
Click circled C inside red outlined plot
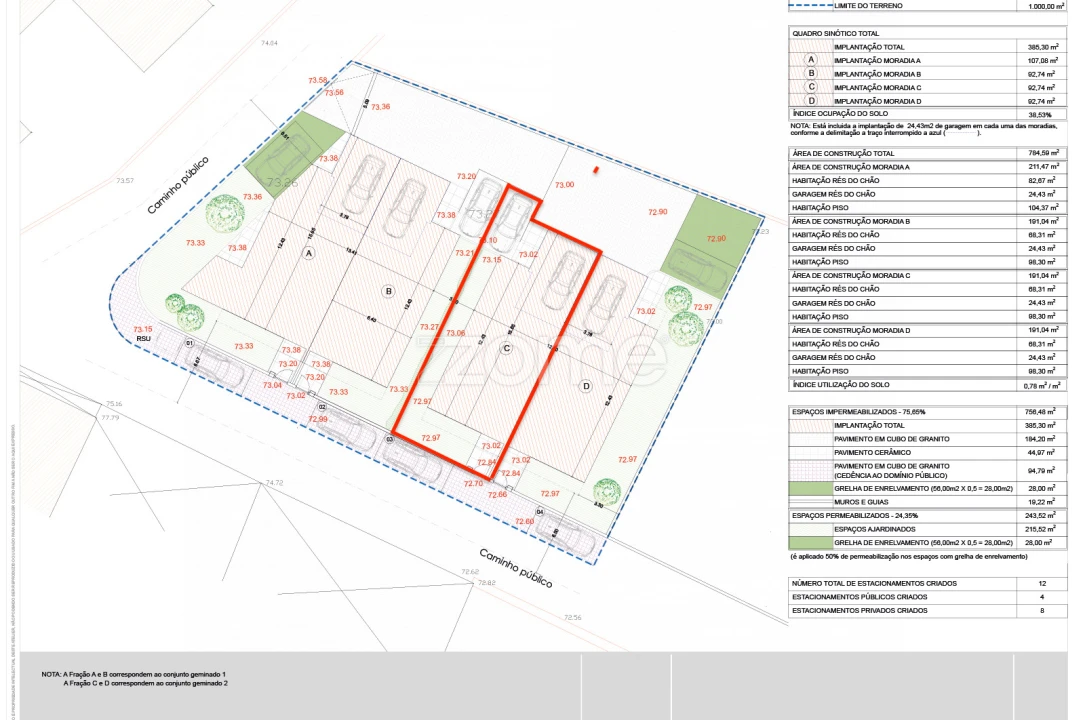(506, 348)
